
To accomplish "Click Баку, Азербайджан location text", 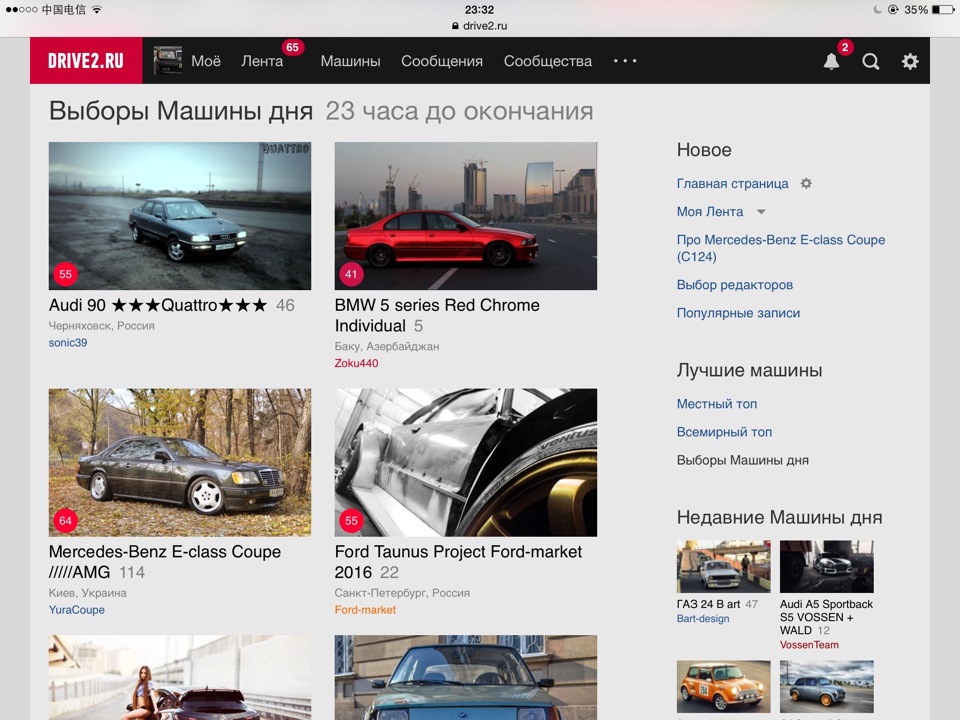I will [x=387, y=347].
